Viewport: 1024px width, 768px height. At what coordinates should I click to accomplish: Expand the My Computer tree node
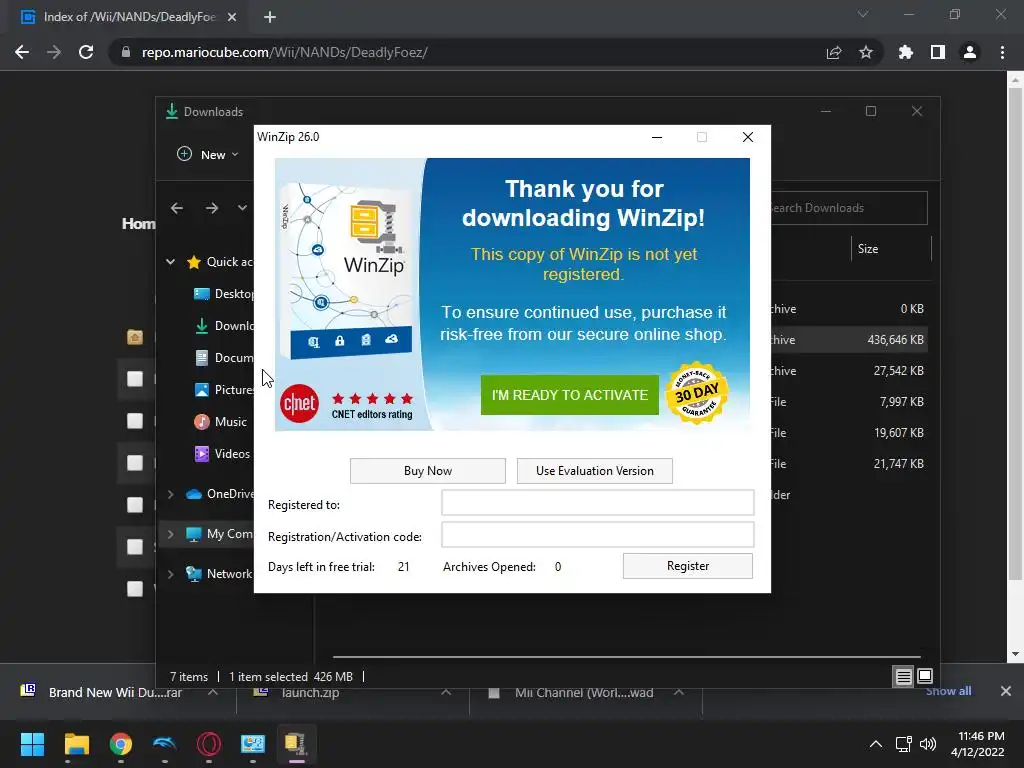click(x=170, y=534)
